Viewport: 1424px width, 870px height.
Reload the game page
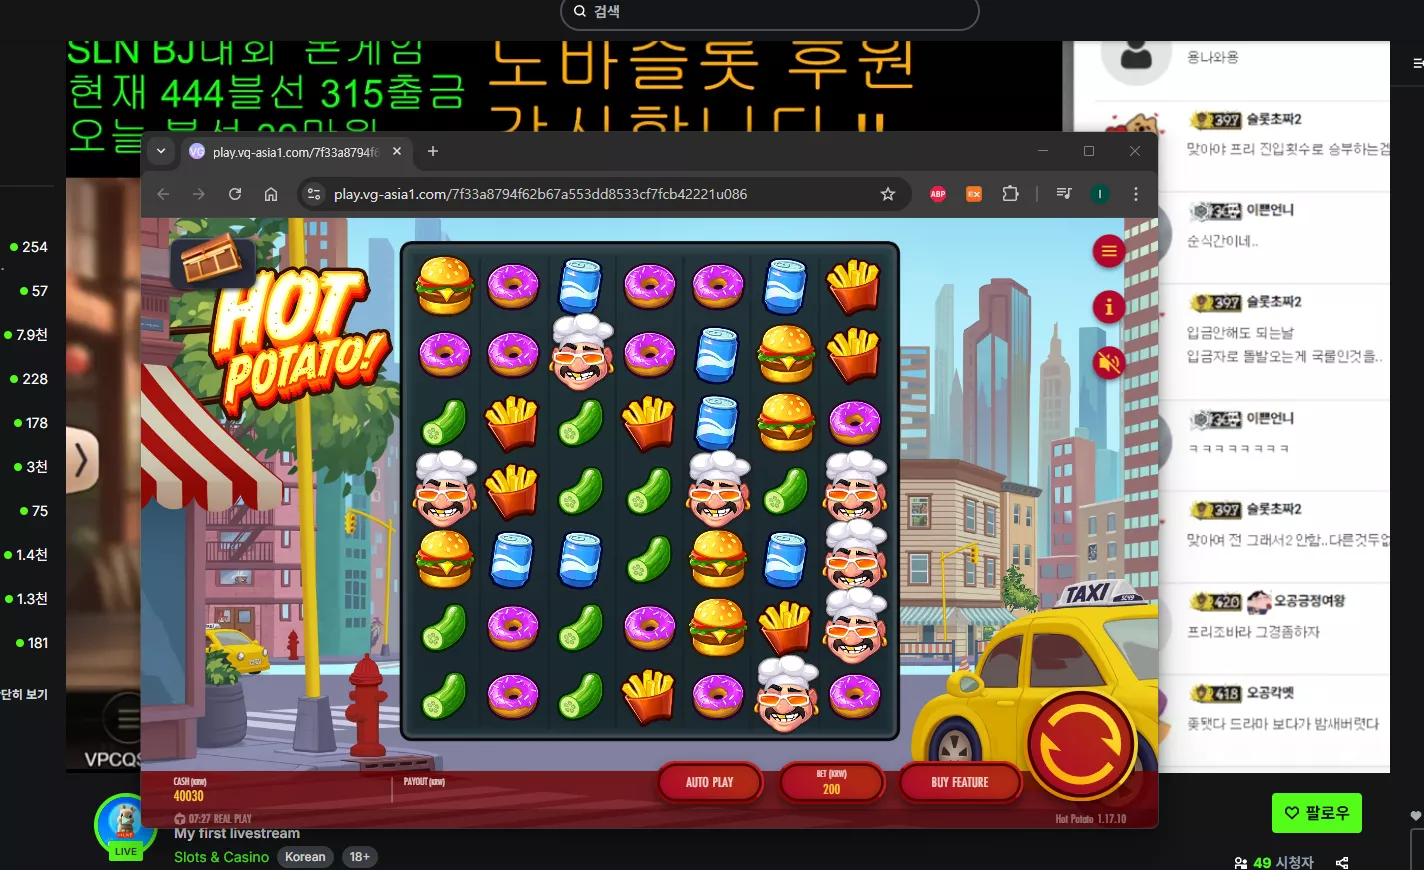point(235,194)
